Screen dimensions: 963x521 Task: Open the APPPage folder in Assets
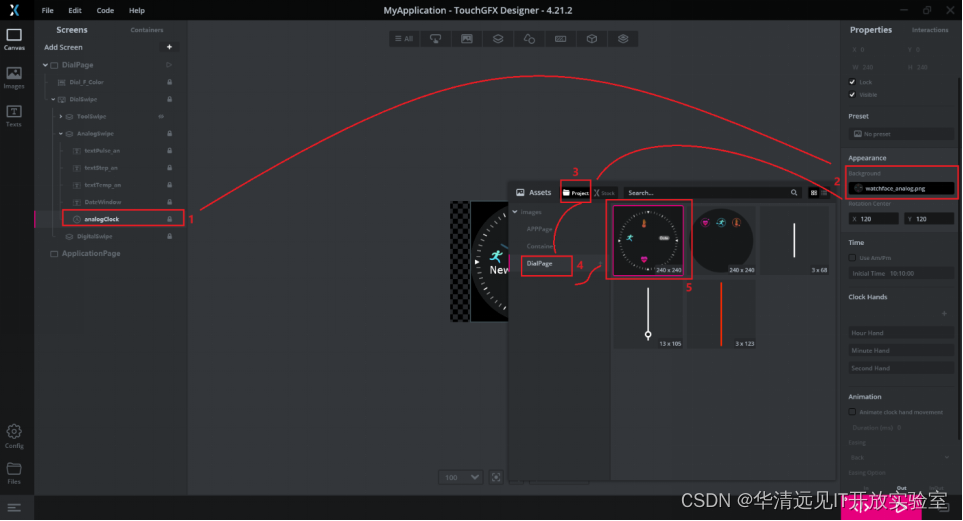click(x=539, y=229)
